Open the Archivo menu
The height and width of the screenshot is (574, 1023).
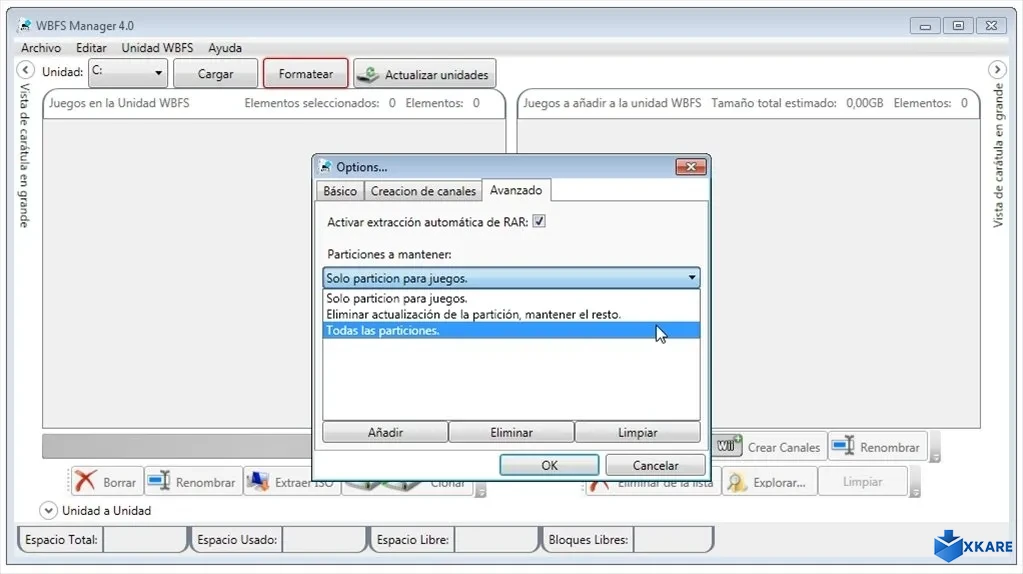coord(41,48)
